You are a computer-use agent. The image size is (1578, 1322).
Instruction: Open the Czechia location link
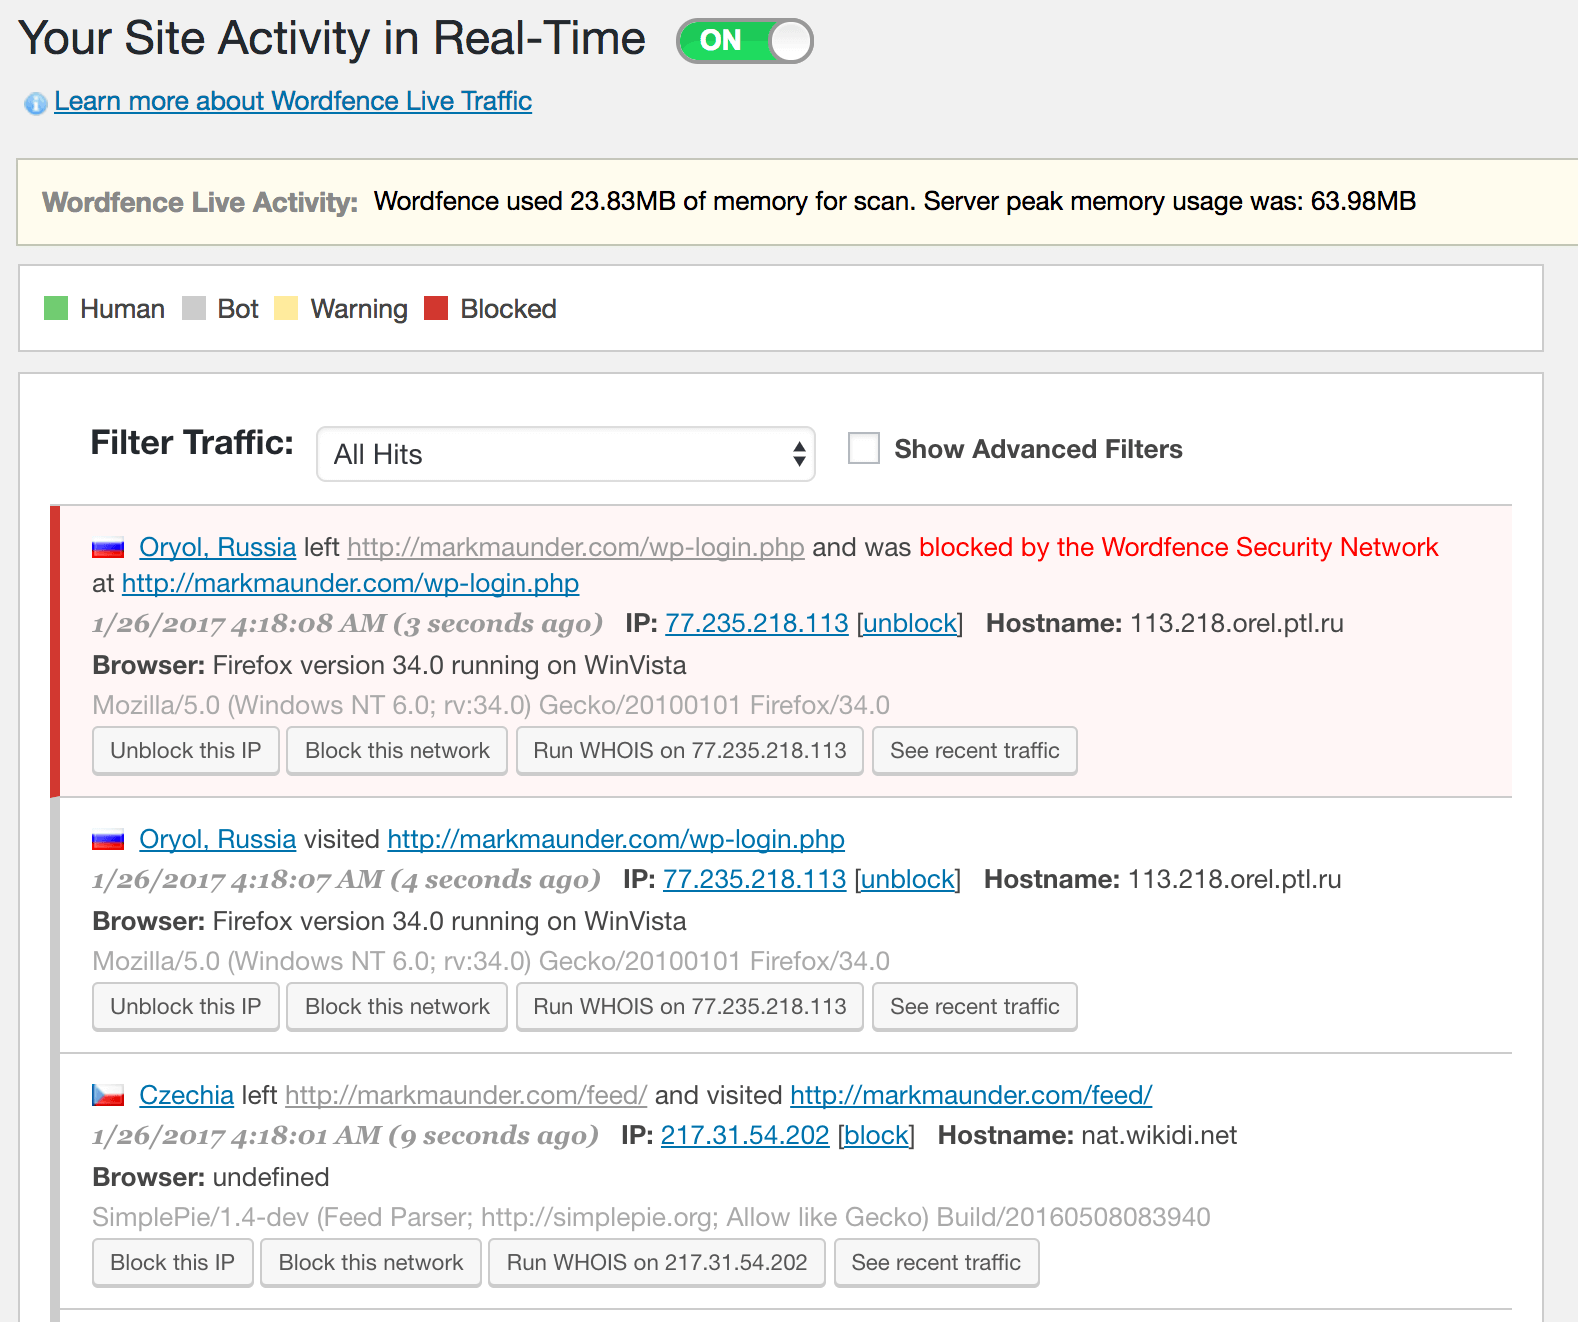click(x=186, y=1095)
